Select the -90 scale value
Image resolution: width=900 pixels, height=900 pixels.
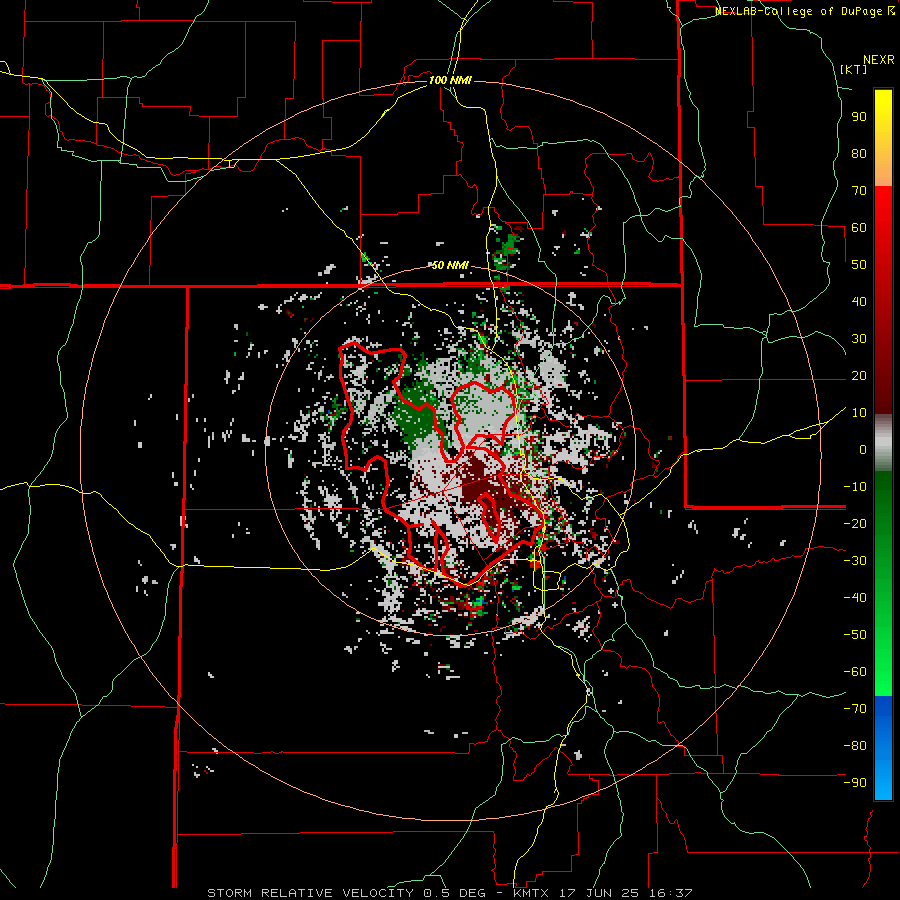(x=855, y=783)
